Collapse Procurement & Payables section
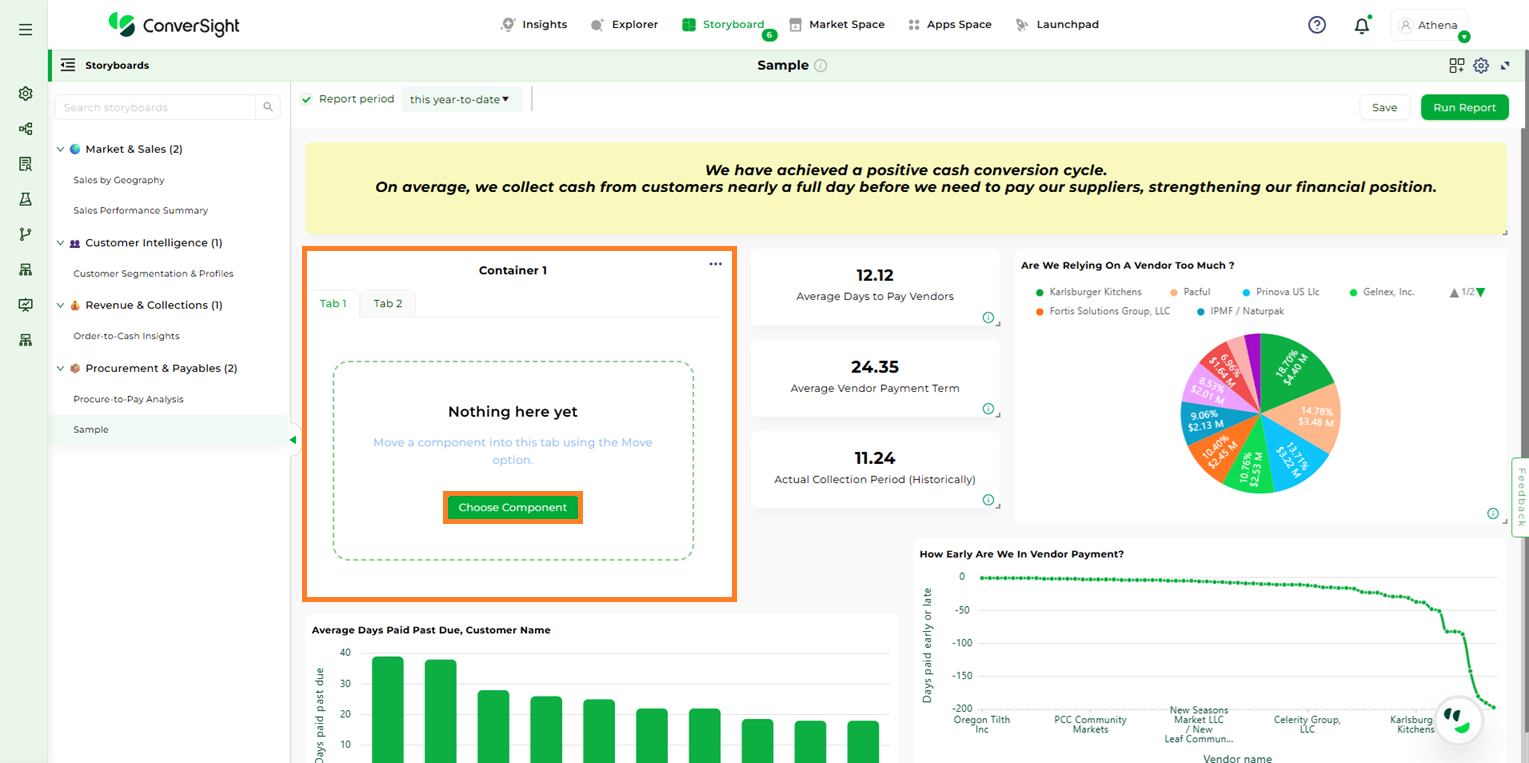This screenshot has height=763, width=1529. coord(60,368)
